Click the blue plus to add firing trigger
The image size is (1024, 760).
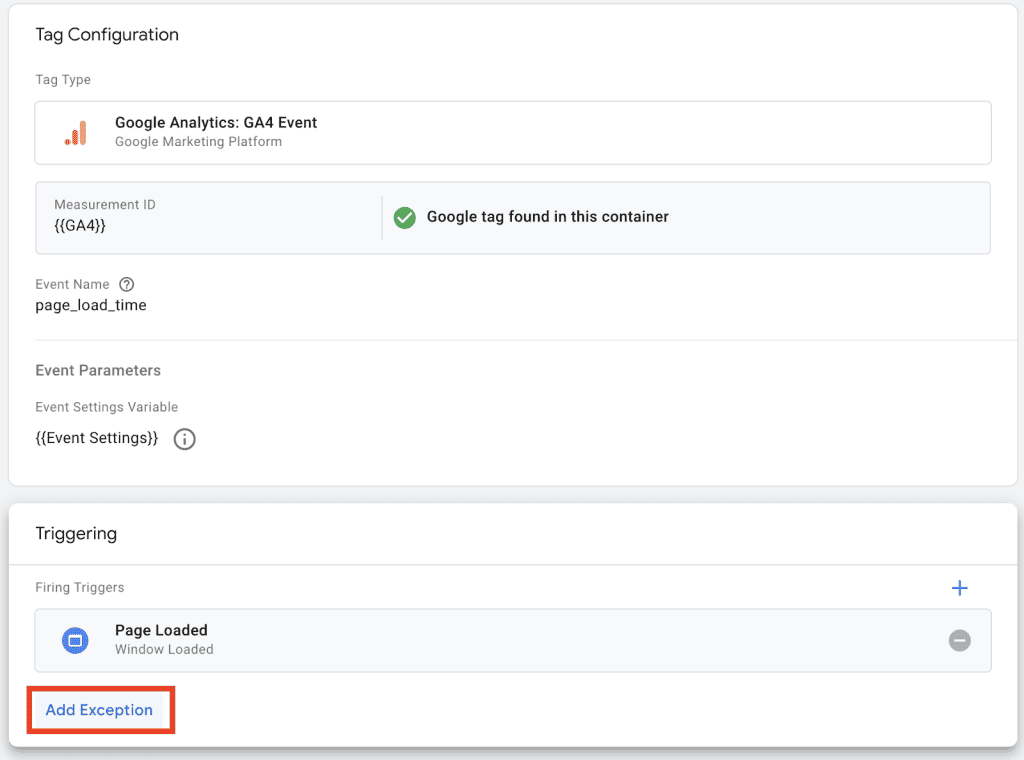point(959,588)
